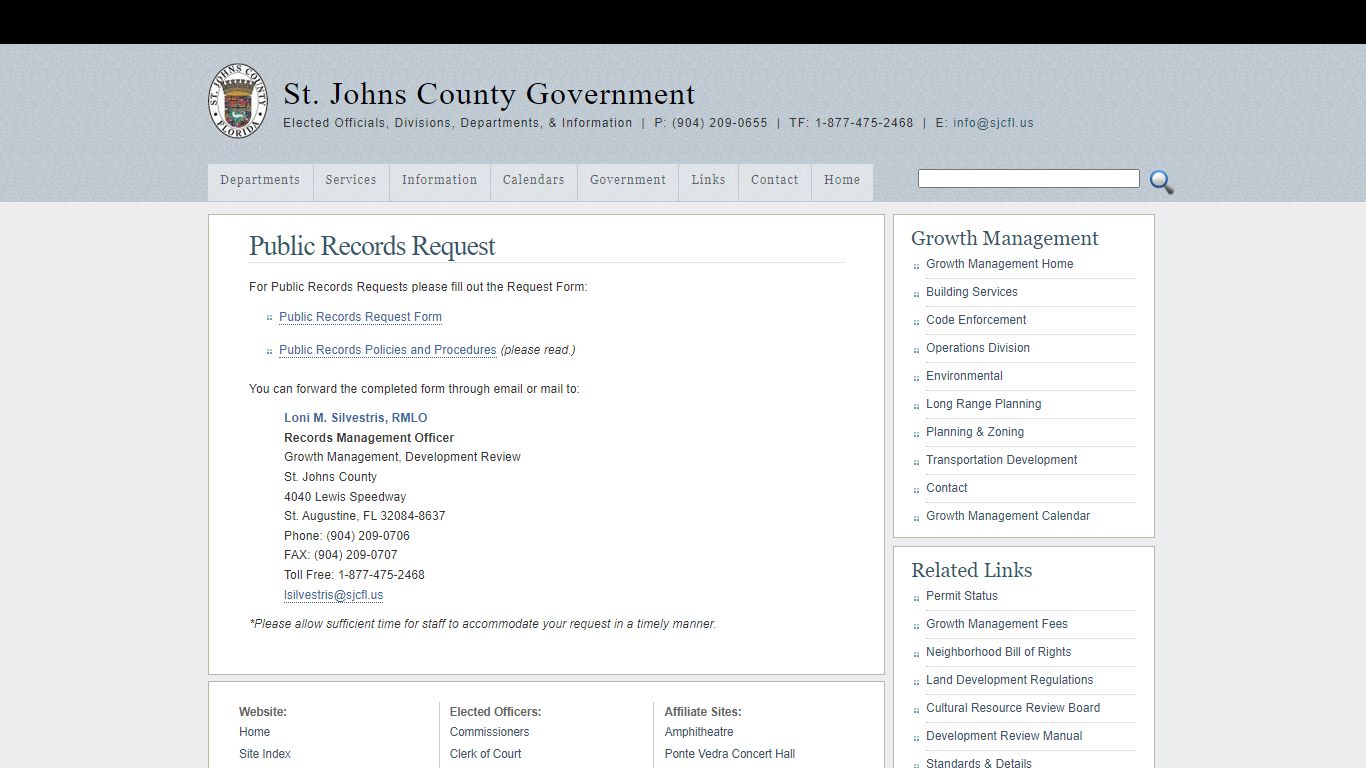The height and width of the screenshot is (768, 1366).
Task: Click the Records Management Officer title text
Action: click(x=369, y=438)
